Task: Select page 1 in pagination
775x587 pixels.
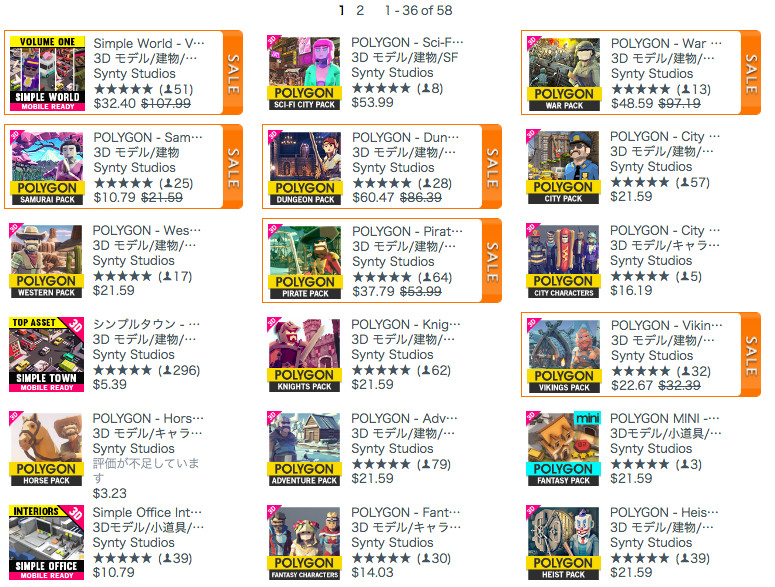Action: tap(342, 10)
